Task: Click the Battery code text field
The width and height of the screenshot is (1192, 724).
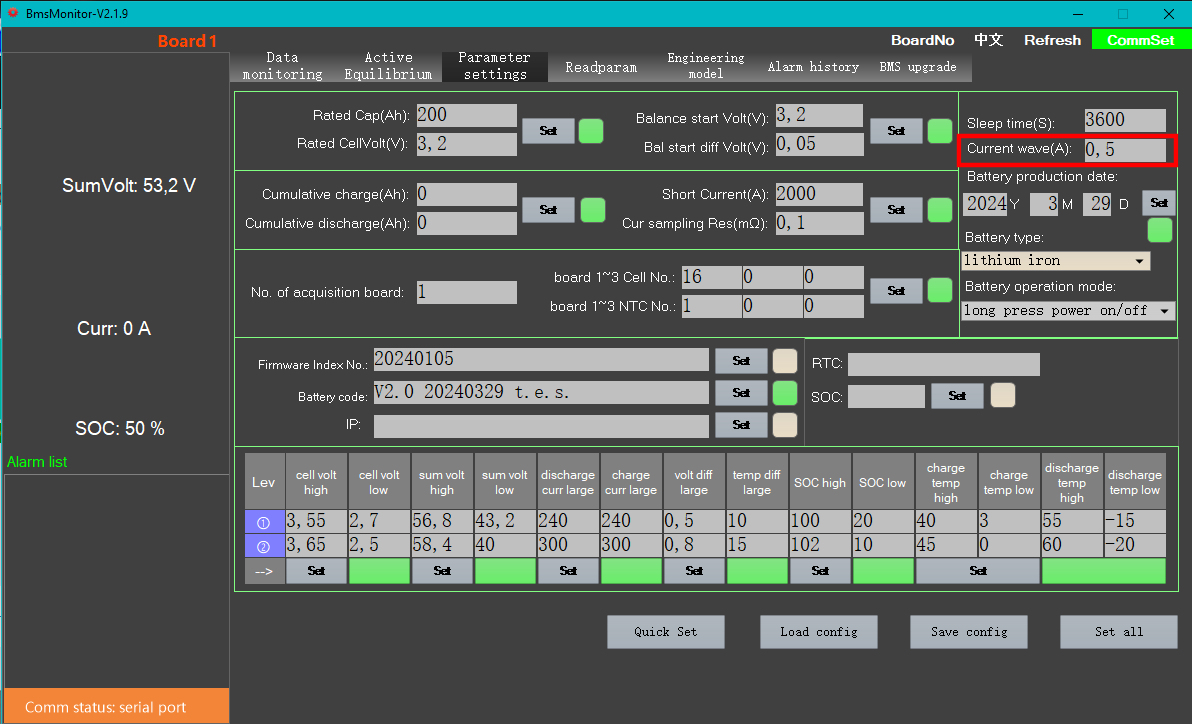Action: click(x=540, y=393)
